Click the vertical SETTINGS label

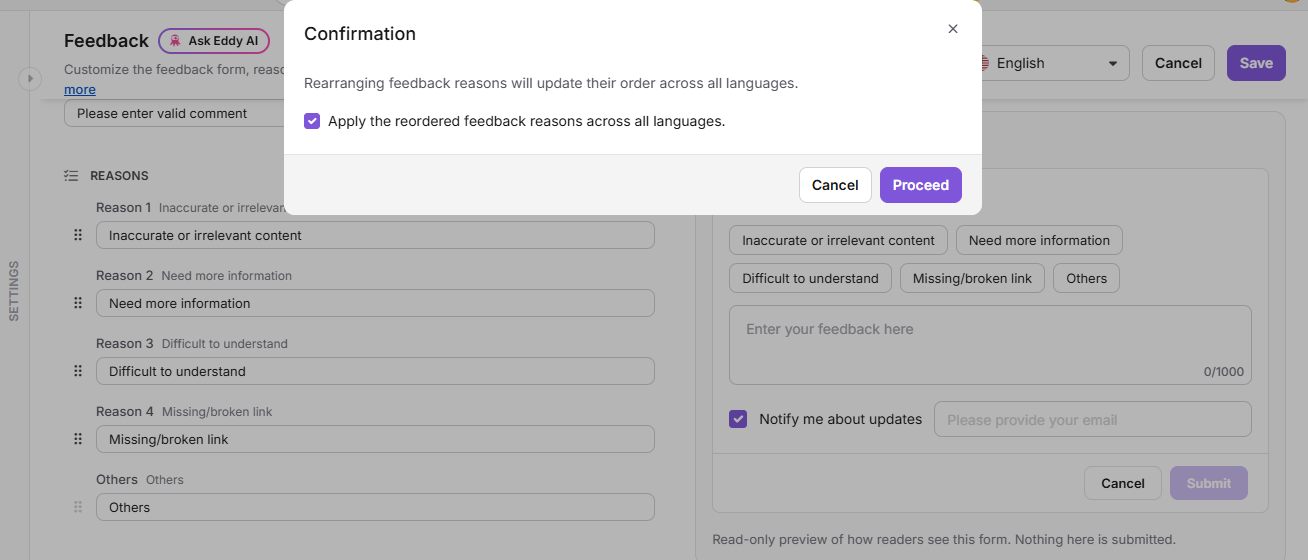coord(14,291)
